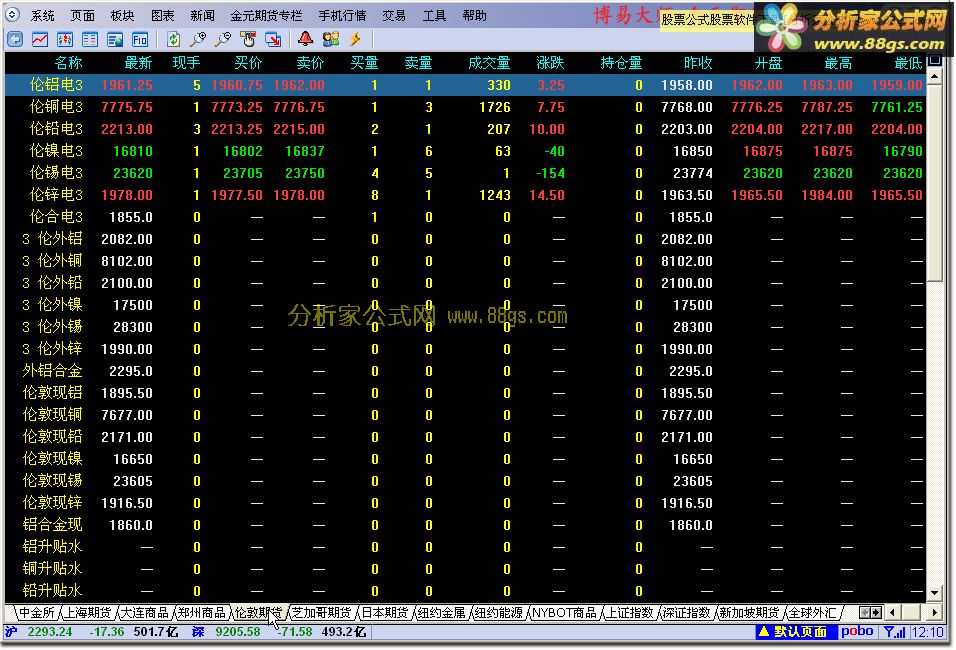Open the 手机行情 menu

[343, 15]
